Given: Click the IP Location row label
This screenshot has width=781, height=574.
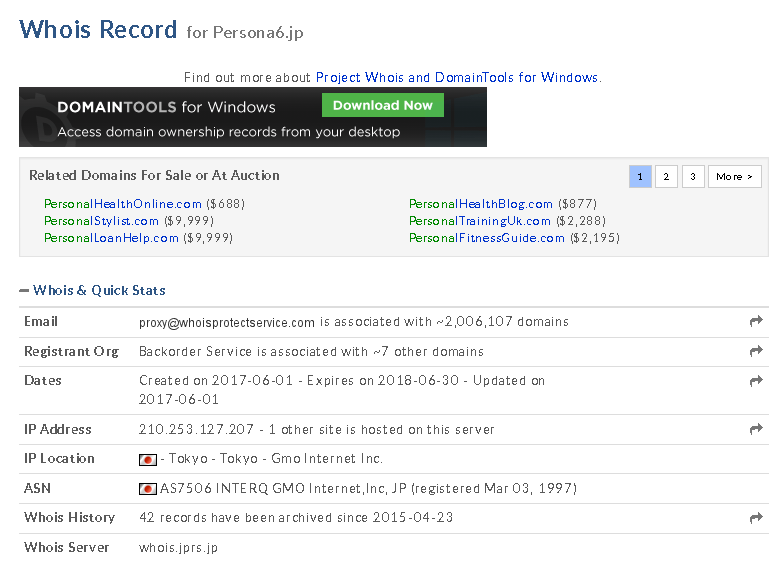Looking at the screenshot, I should pyautogui.click(x=59, y=458).
